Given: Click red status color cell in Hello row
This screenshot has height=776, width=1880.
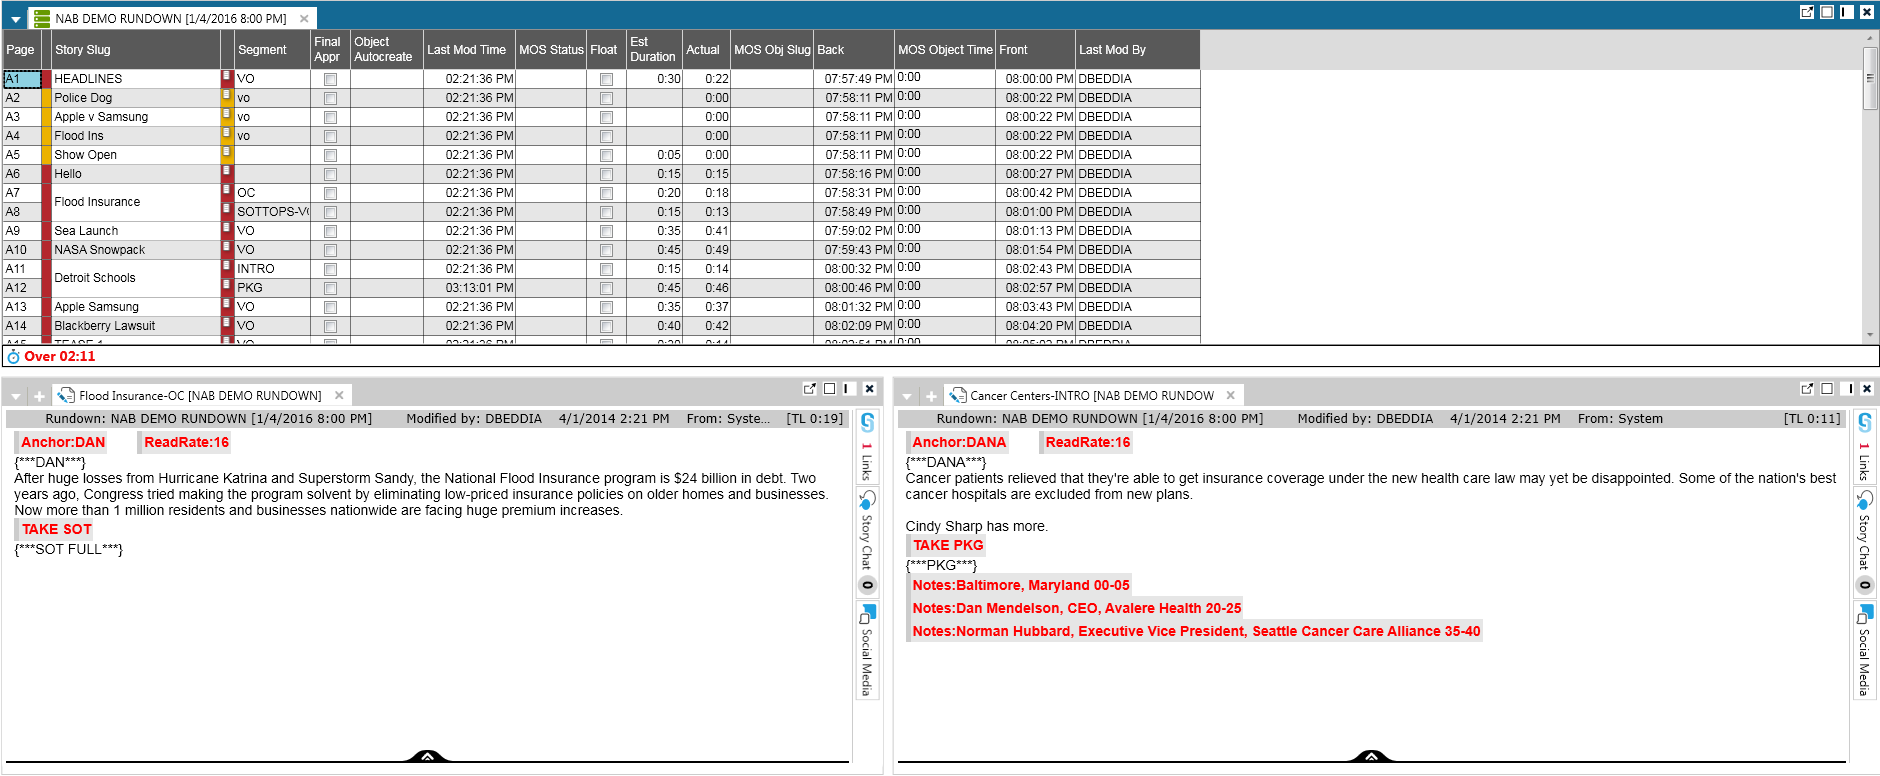Looking at the screenshot, I should (x=46, y=174).
